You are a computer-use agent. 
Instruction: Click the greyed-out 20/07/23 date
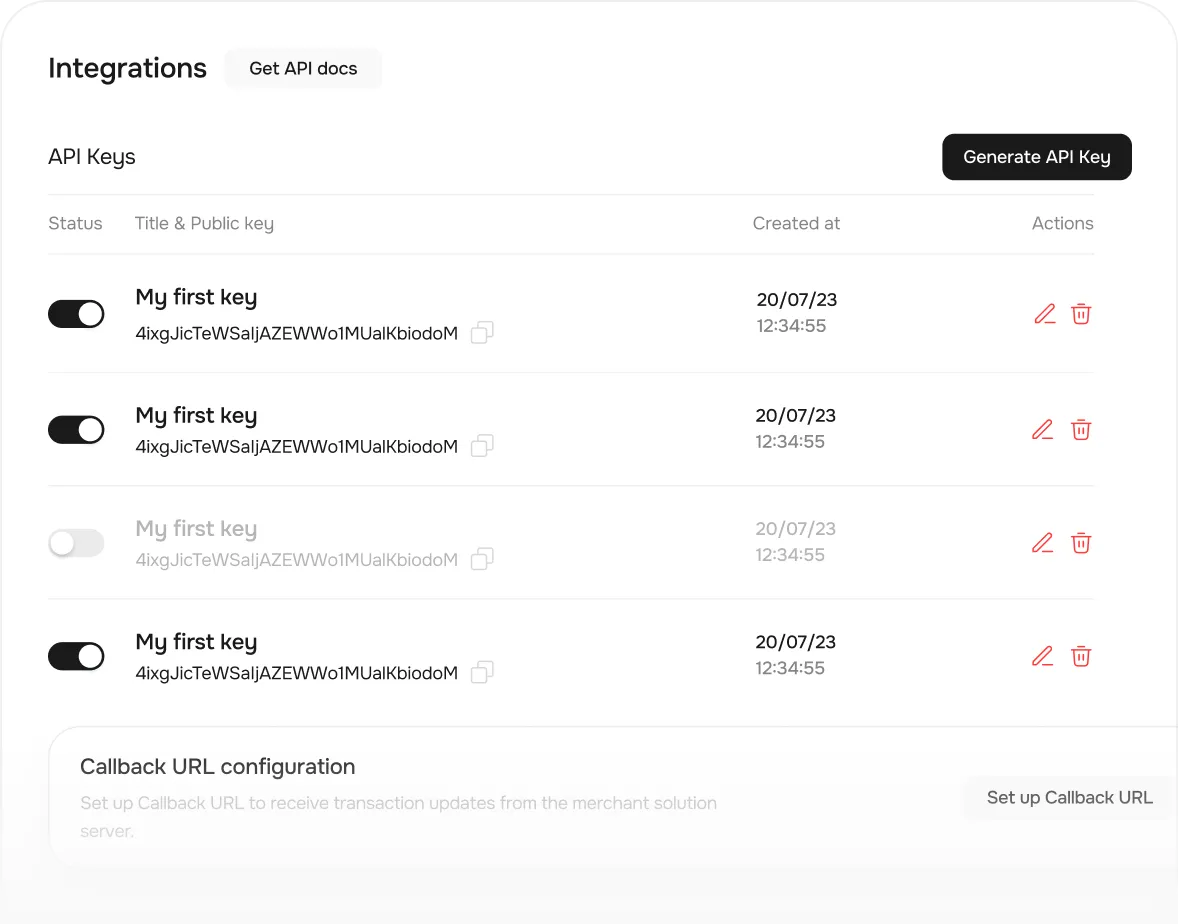pyautogui.click(x=796, y=529)
